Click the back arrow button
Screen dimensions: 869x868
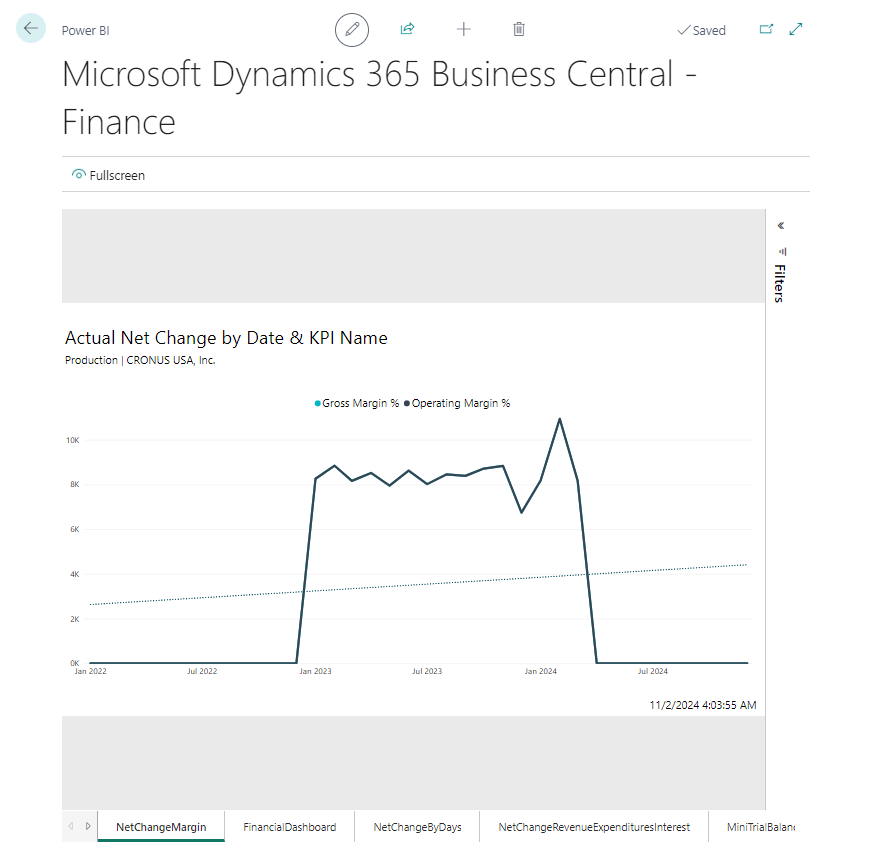31,29
